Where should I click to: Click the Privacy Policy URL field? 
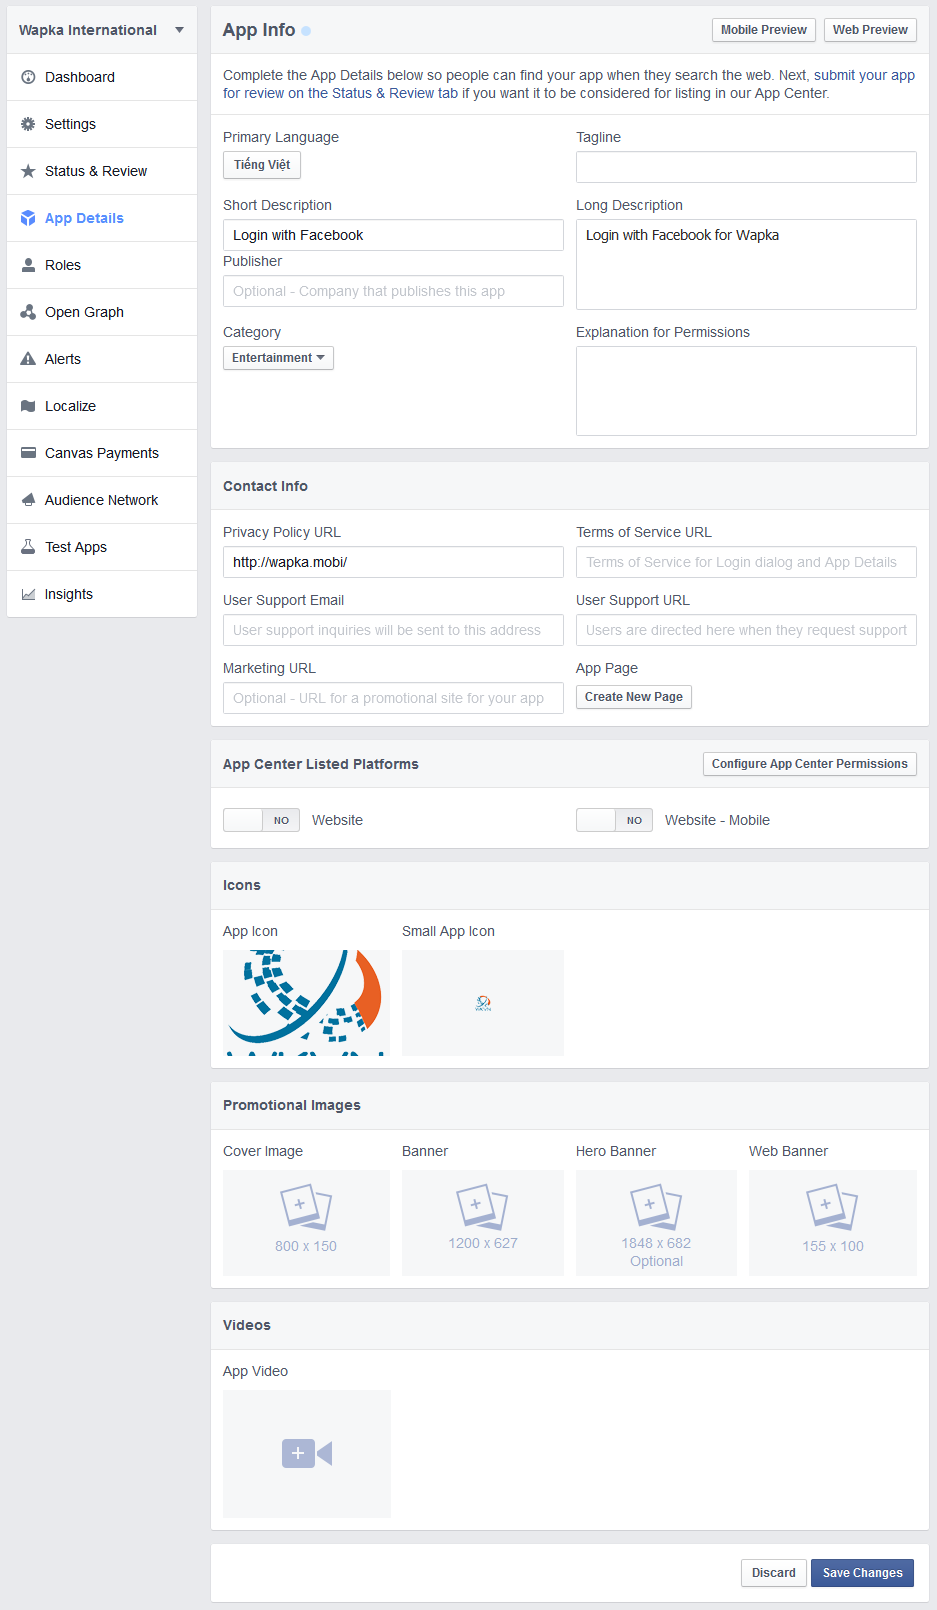coord(393,562)
